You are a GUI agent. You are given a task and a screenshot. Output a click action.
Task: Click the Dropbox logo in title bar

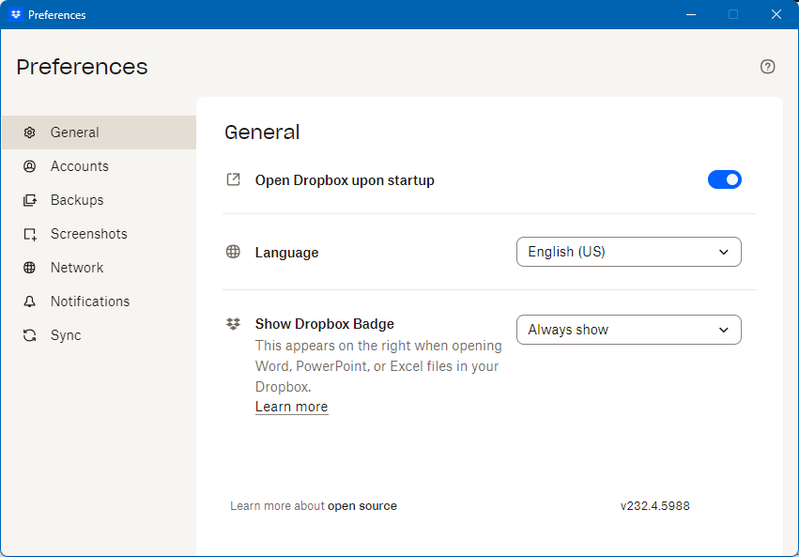15,15
